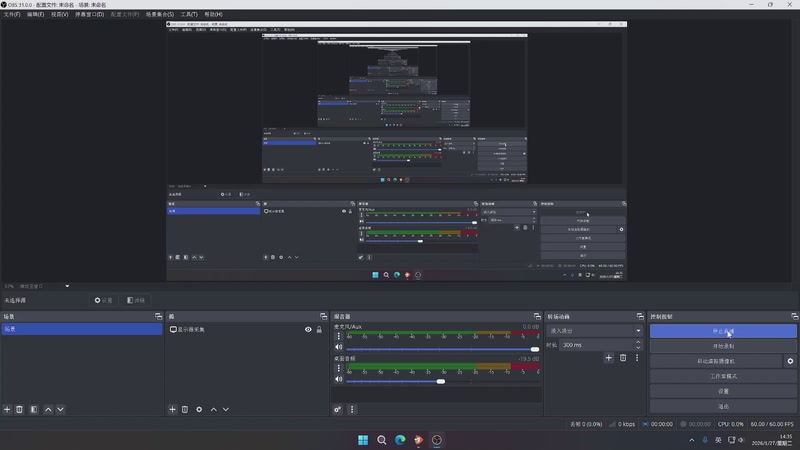Image resolution: width=800 pixels, height=450 pixels.
Task: Open virtual camera settings gear icon
Action: coord(790,361)
